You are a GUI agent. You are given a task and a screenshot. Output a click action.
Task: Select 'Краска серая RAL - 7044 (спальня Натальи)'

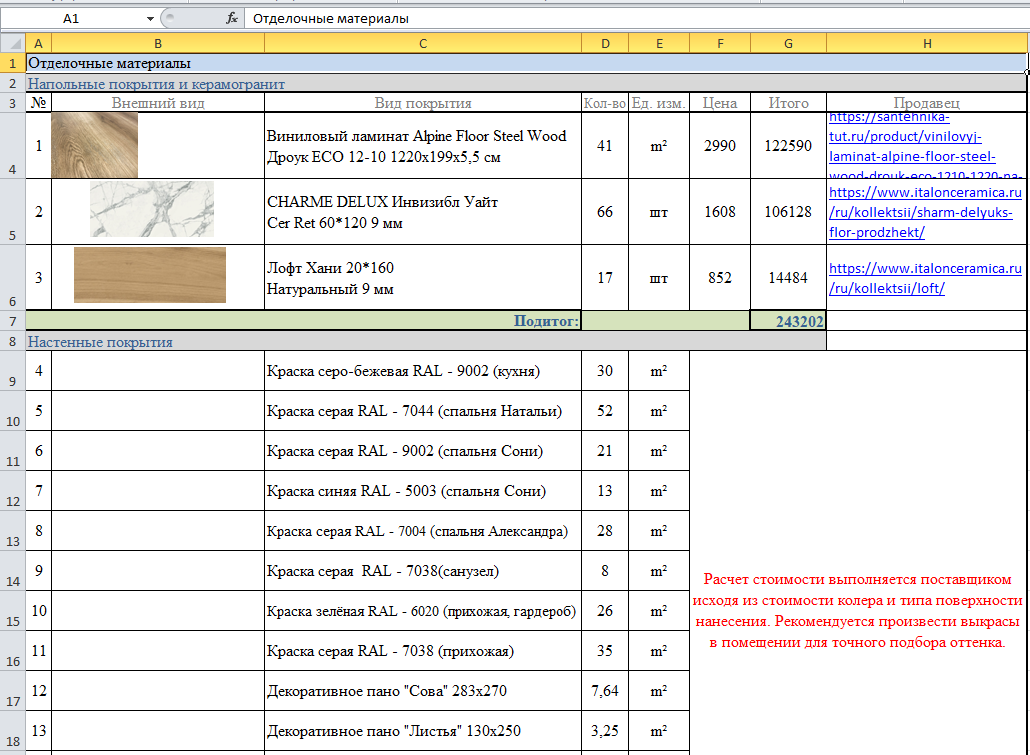pyautogui.click(x=423, y=411)
